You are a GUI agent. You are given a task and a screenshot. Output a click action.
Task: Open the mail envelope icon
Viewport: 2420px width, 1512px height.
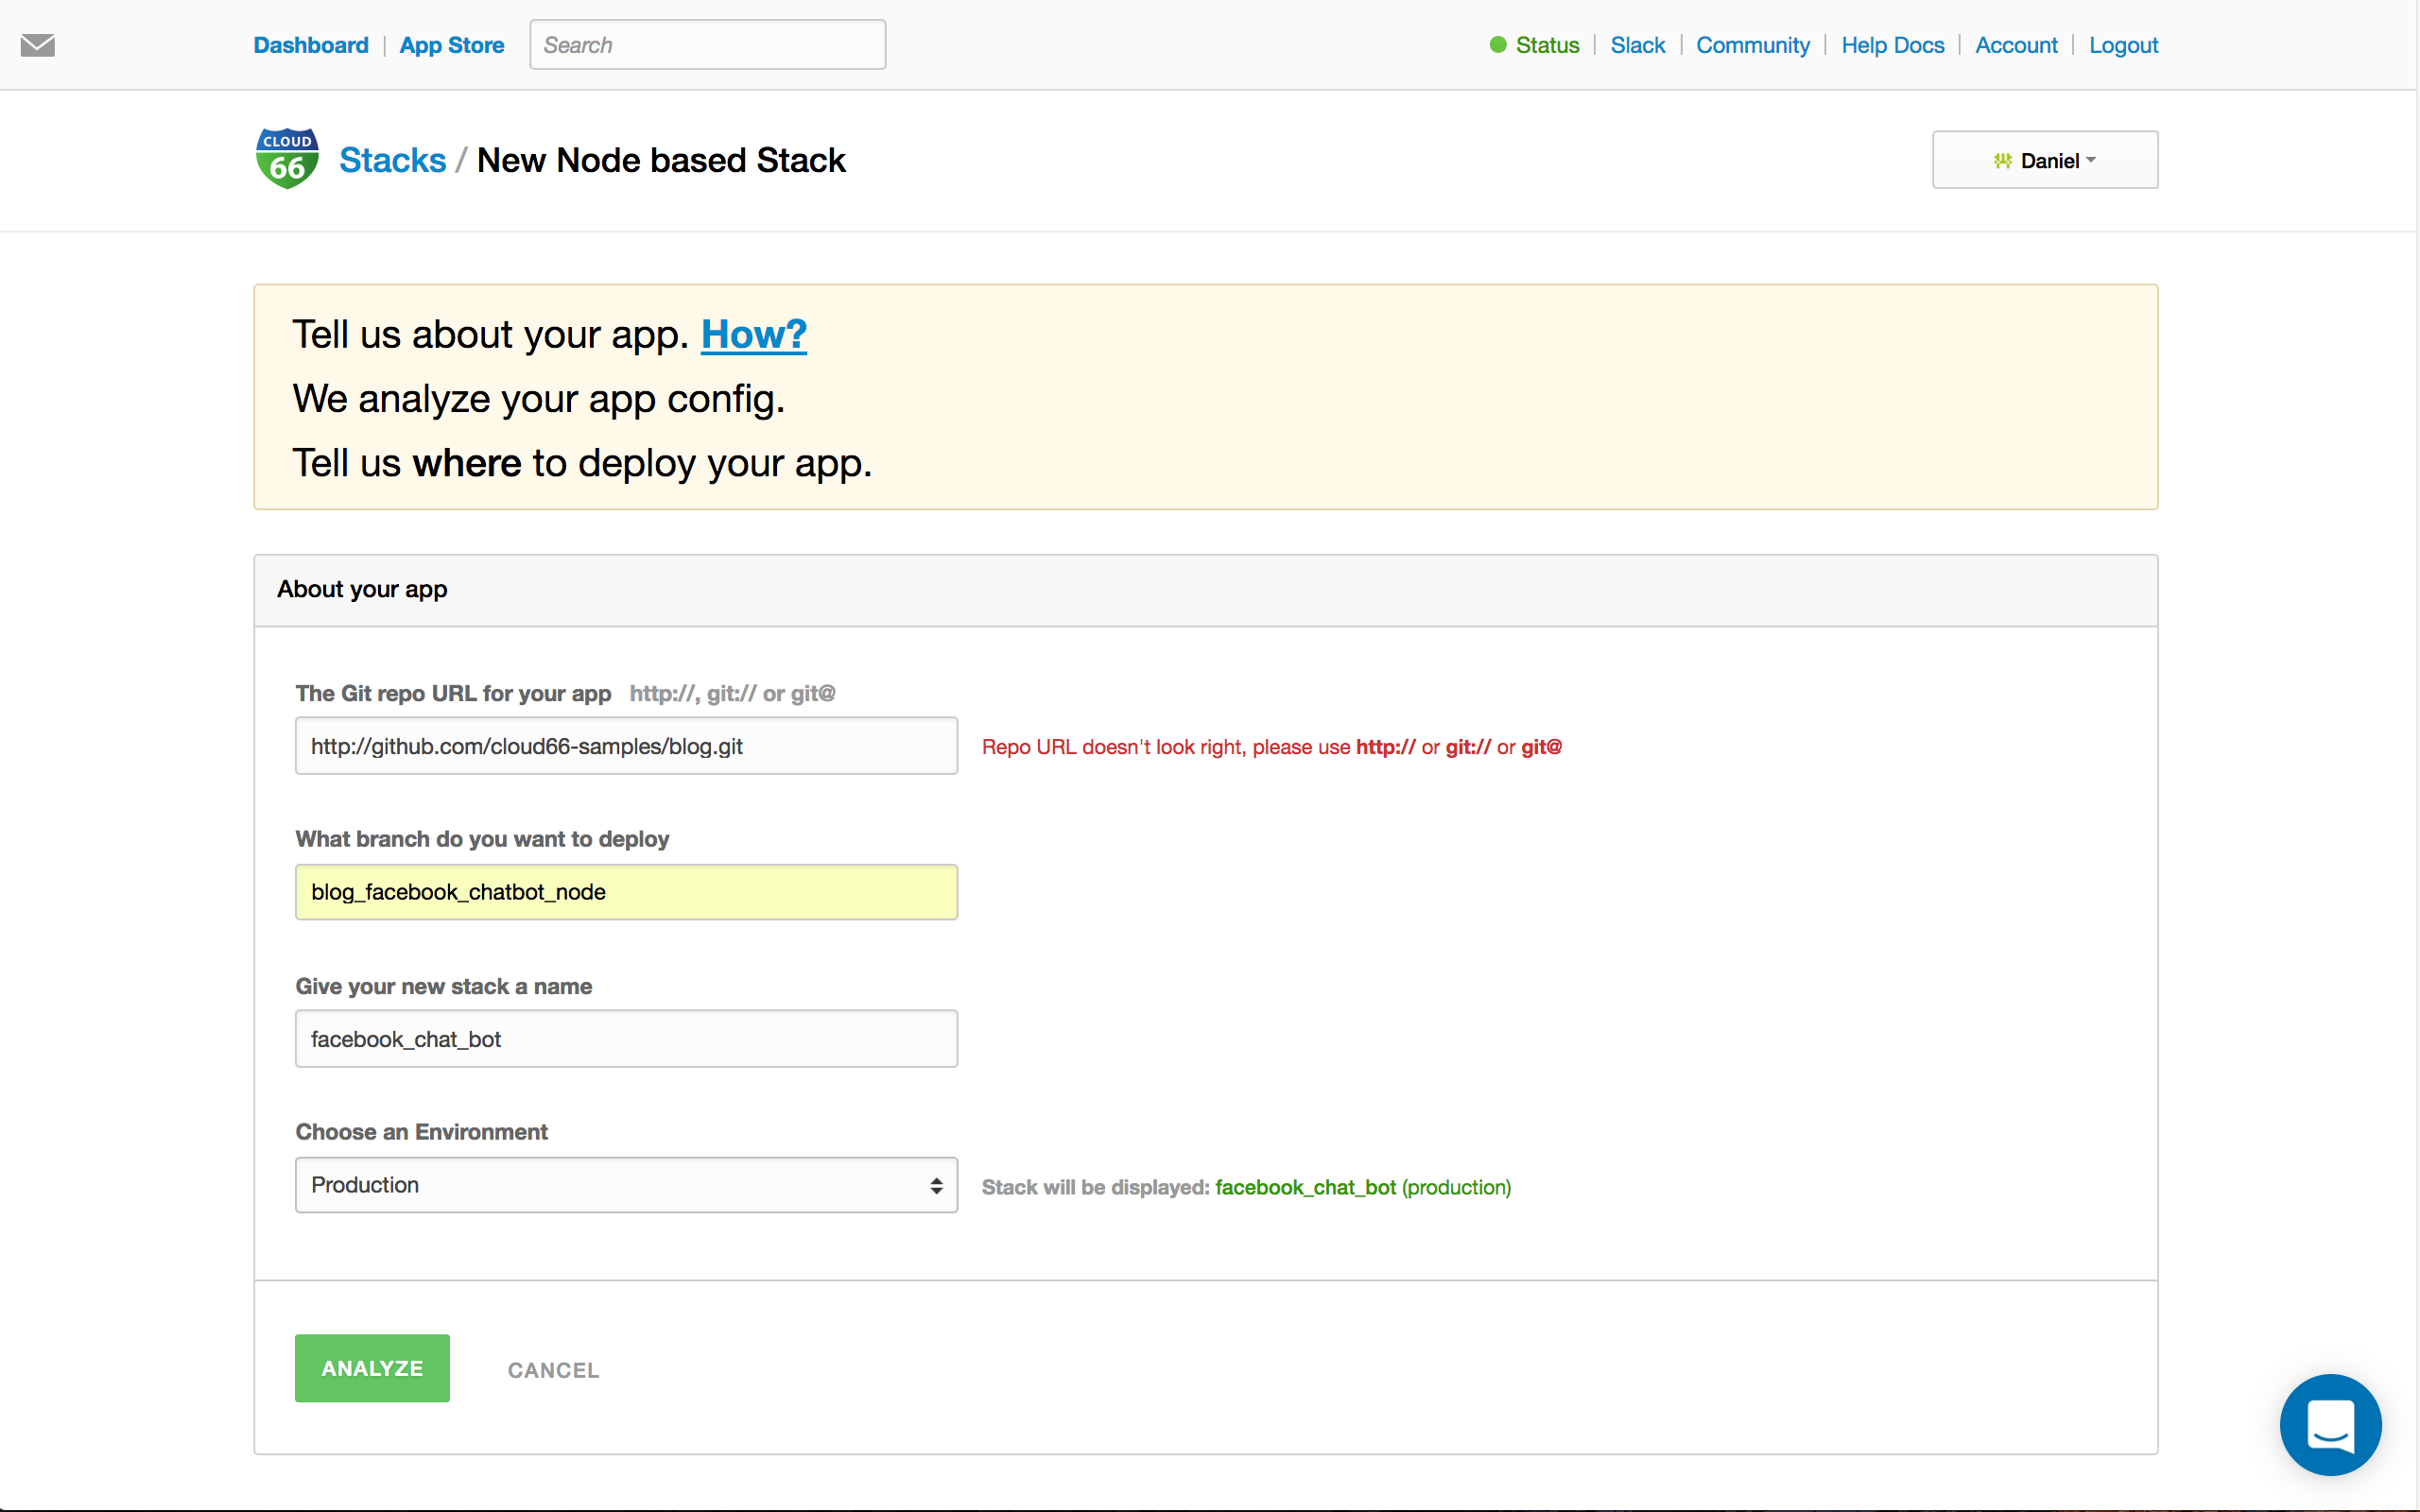coord(38,45)
